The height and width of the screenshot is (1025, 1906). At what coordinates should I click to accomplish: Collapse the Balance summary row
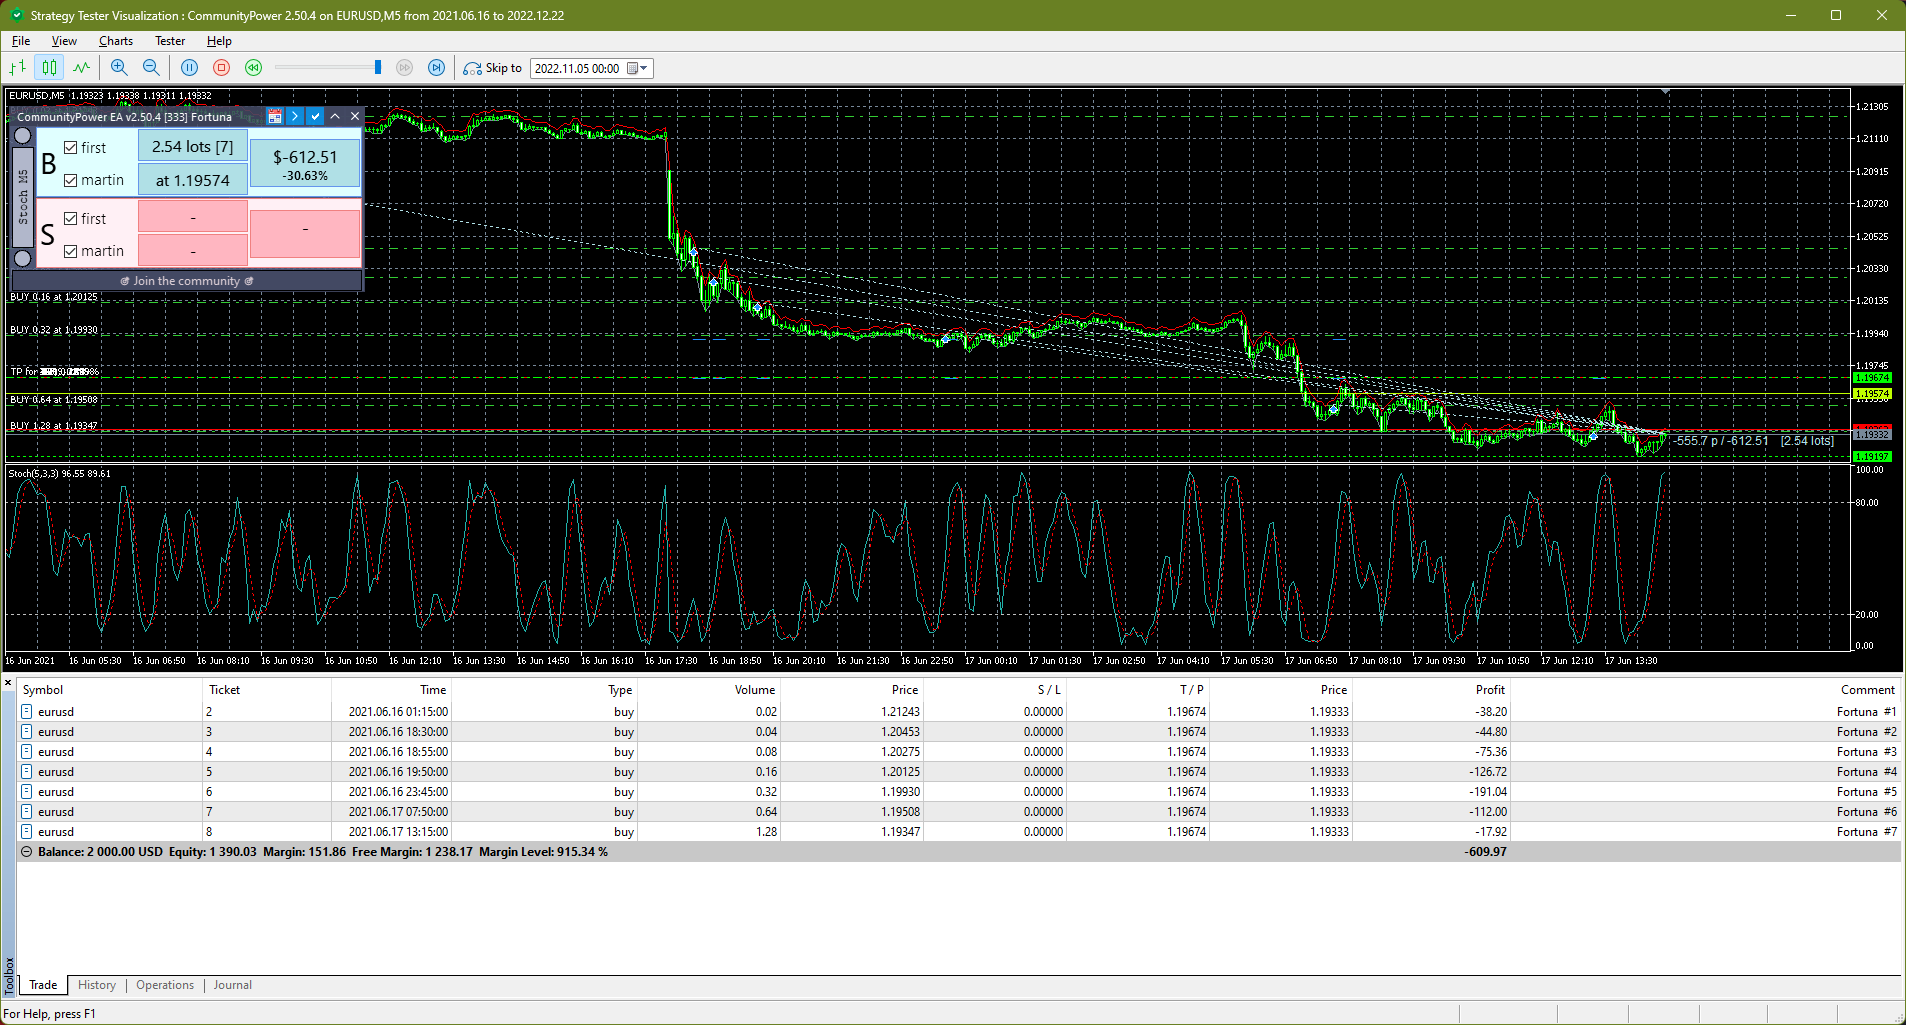(x=27, y=852)
